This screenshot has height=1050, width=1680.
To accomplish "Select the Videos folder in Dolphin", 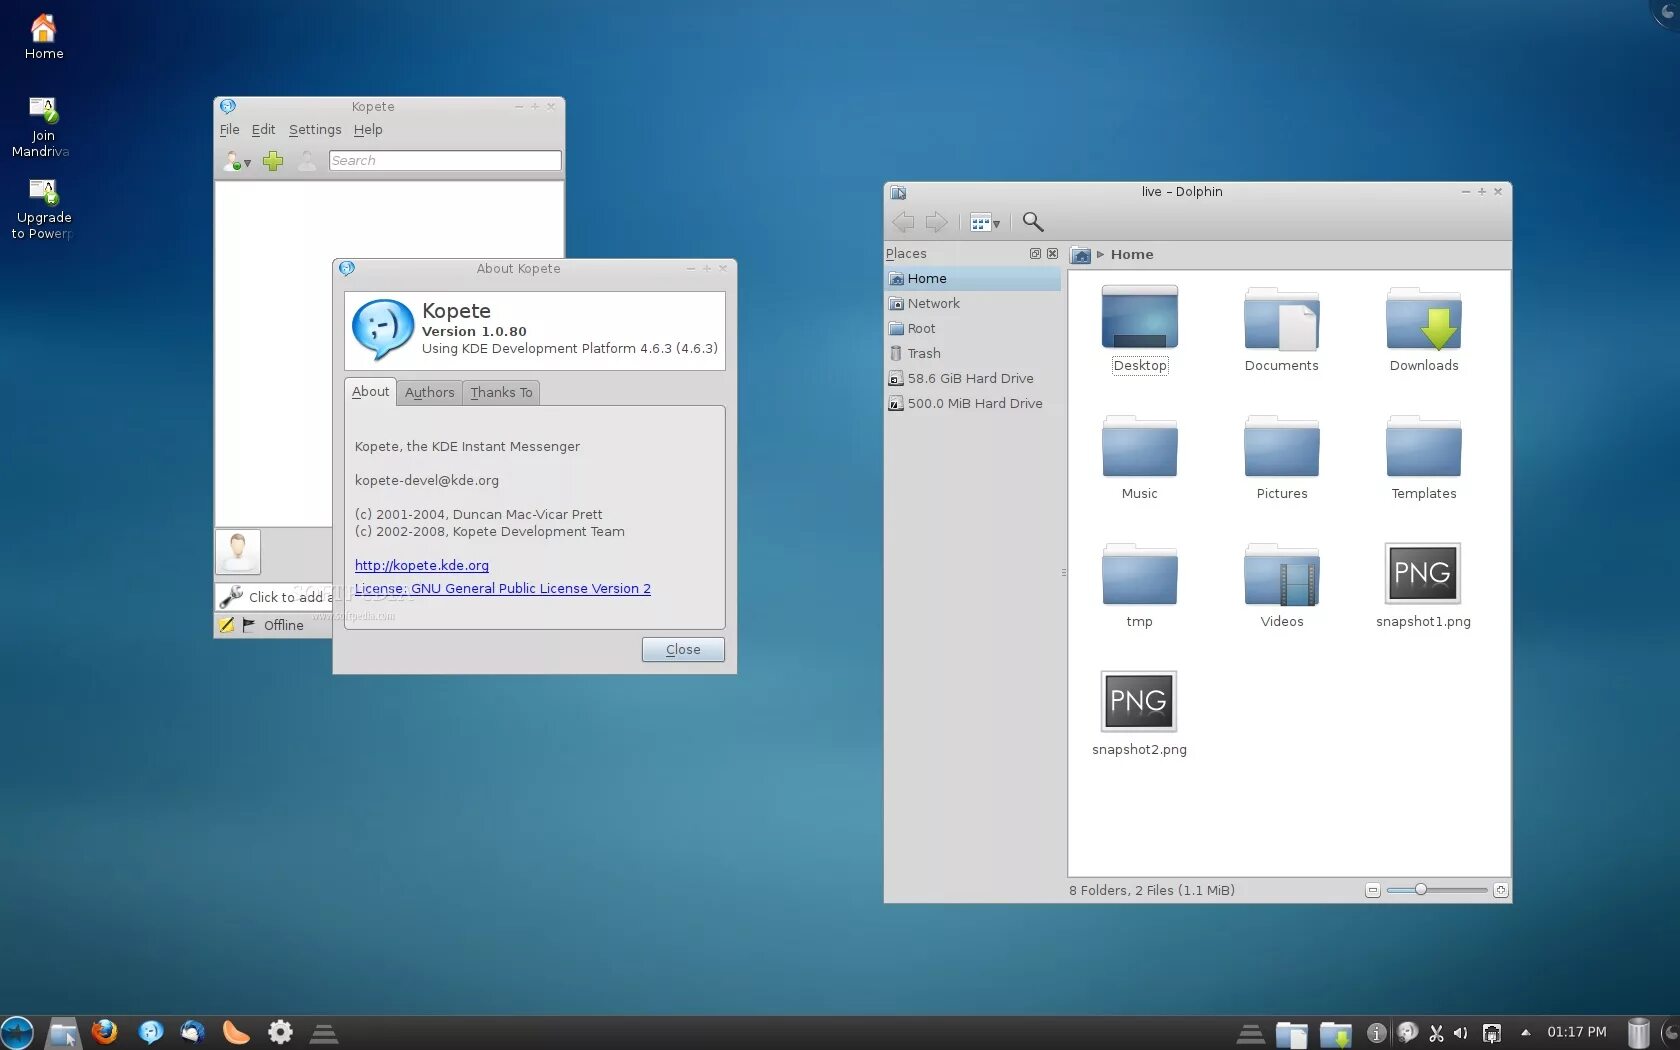I will coord(1282,585).
